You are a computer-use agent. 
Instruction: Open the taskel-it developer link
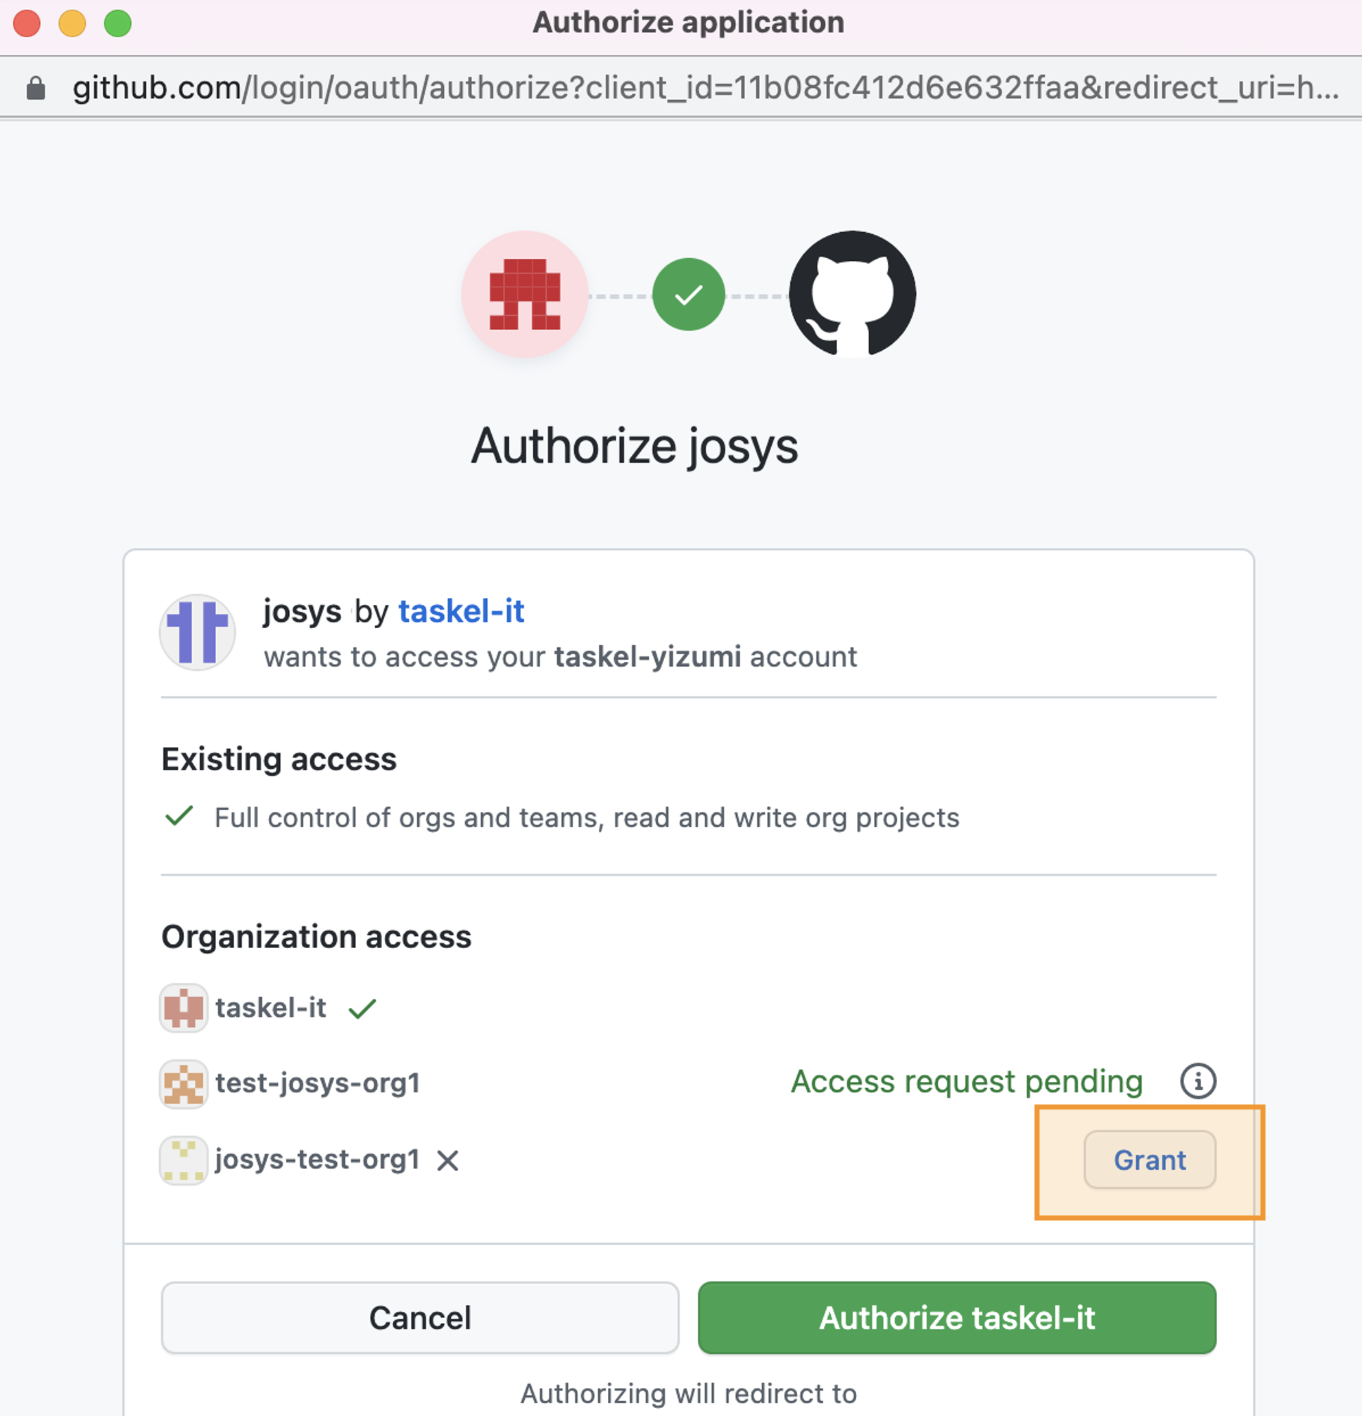click(x=461, y=611)
